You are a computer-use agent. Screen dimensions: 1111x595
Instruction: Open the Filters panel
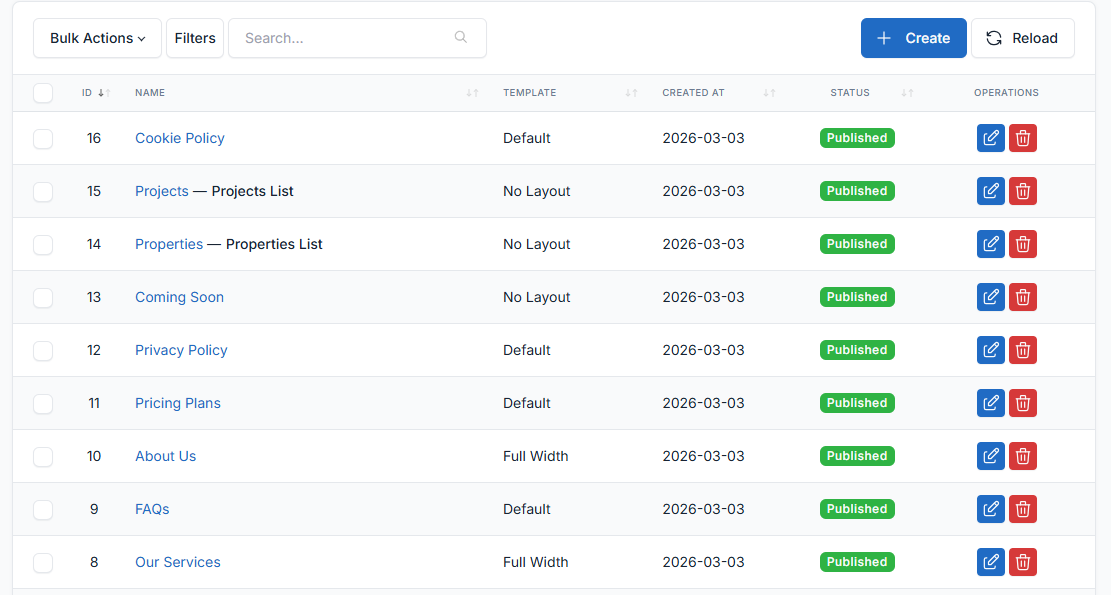click(195, 38)
